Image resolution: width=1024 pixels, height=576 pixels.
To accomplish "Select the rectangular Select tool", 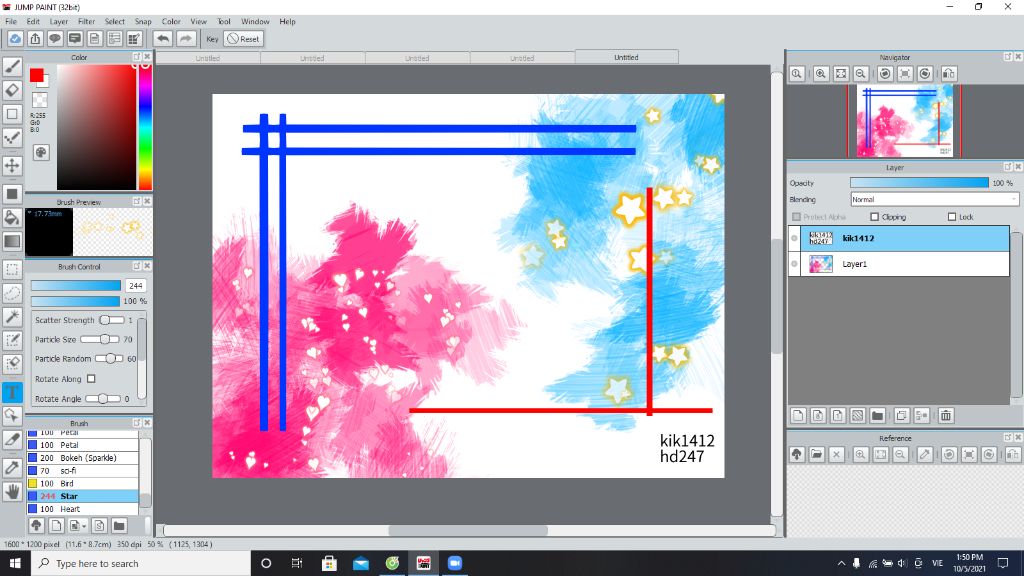I will [x=12, y=269].
